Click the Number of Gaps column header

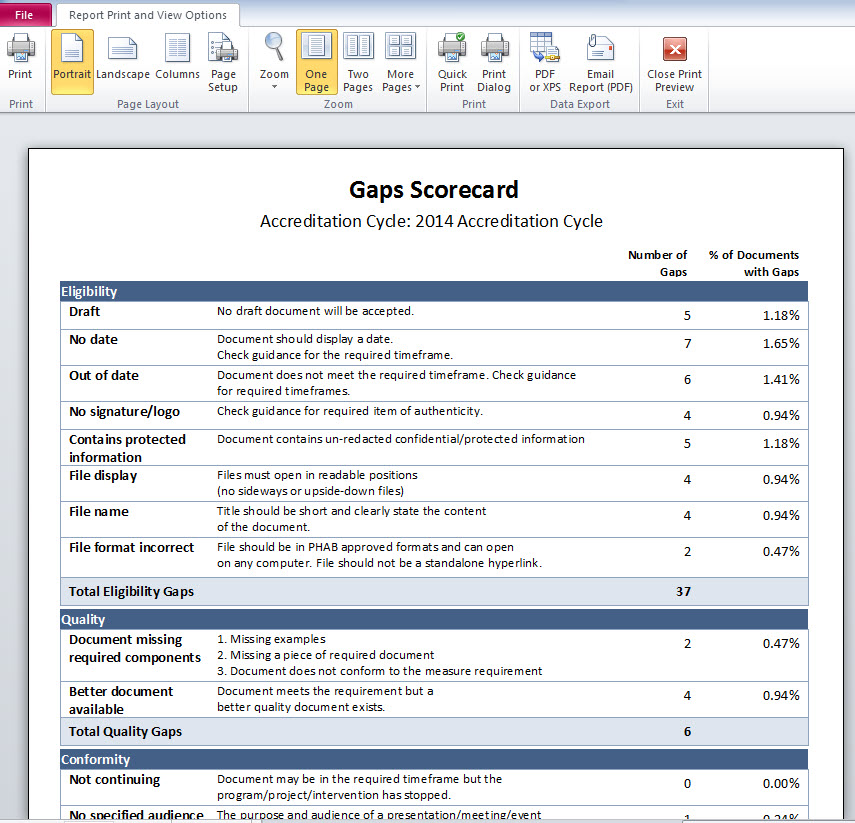pos(658,263)
